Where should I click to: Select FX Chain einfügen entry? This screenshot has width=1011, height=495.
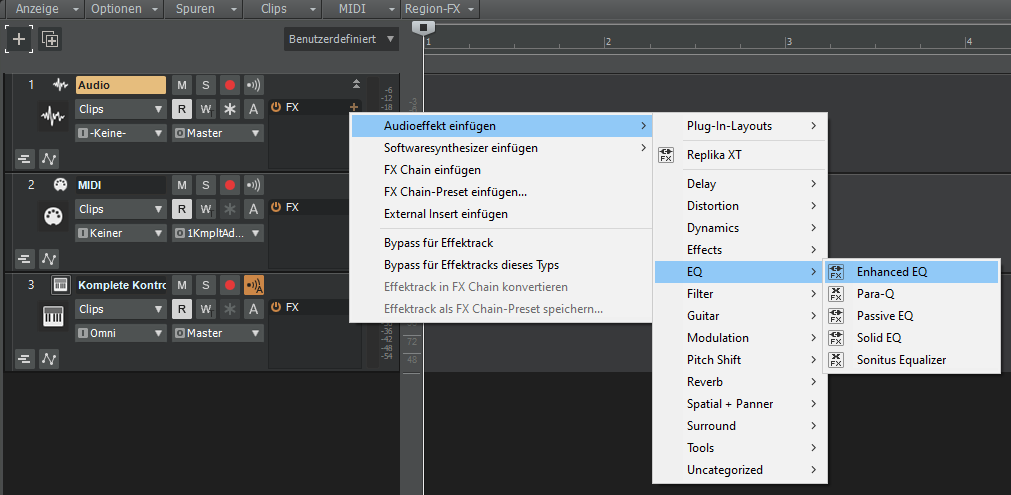[501, 170]
